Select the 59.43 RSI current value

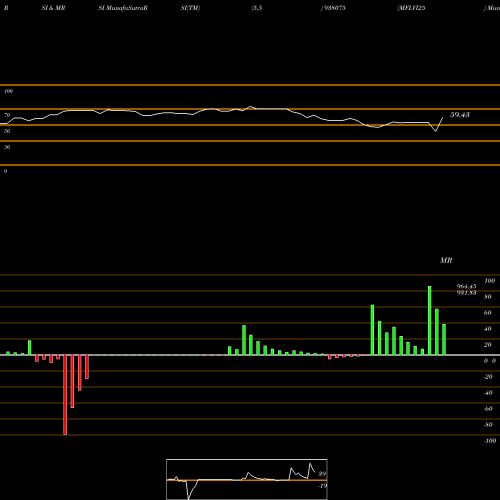(x=460, y=115)
